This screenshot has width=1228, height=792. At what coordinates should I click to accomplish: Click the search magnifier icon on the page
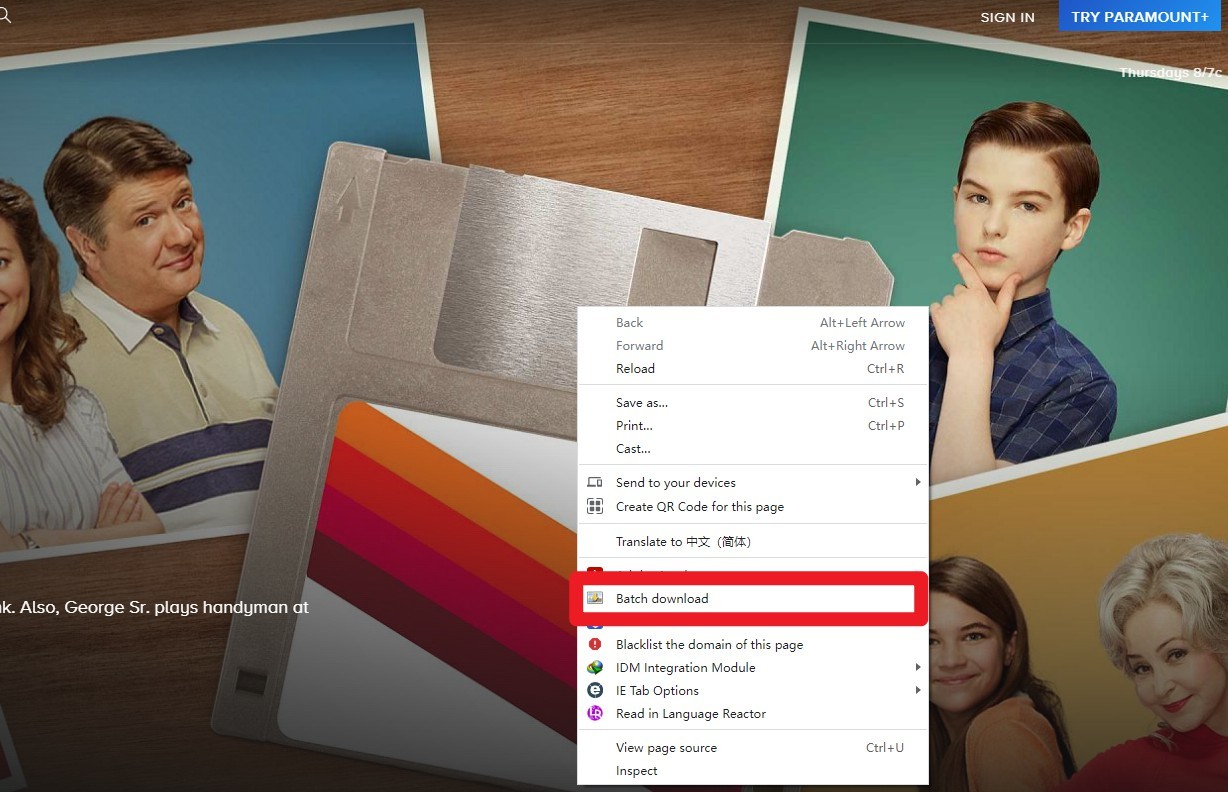[x=4, y=15]
